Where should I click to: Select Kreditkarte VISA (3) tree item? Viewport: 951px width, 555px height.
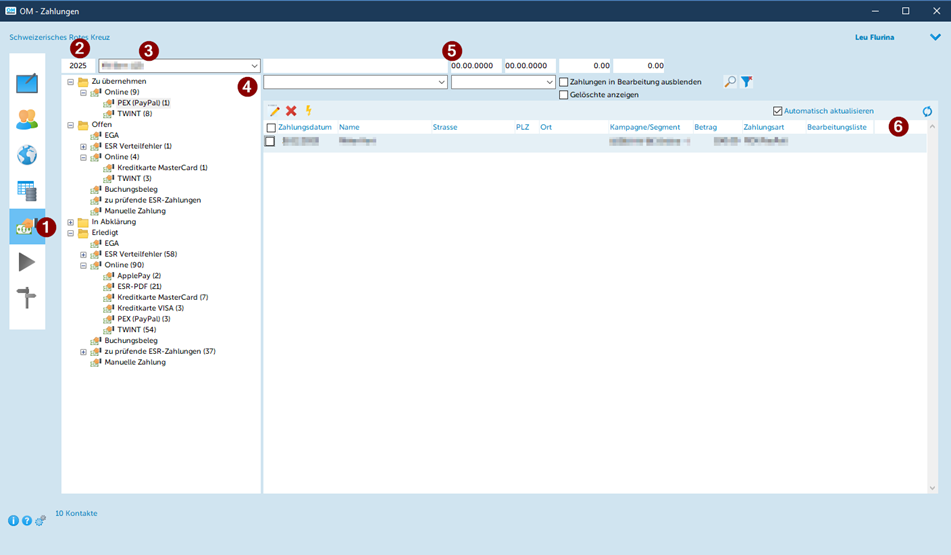150,308
